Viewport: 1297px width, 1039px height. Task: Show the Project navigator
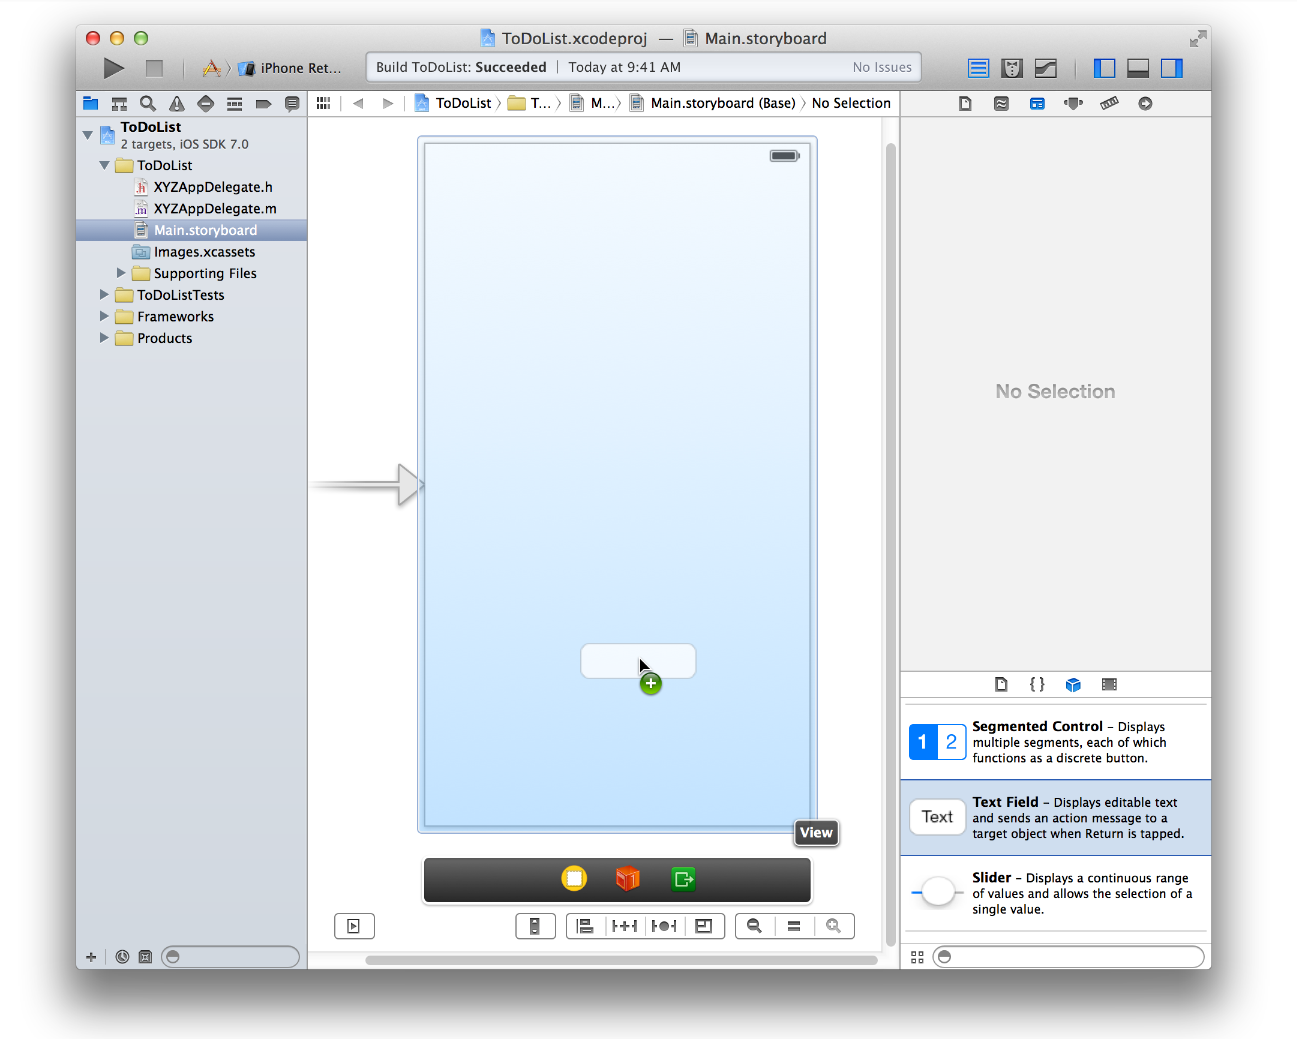point(91,103)
